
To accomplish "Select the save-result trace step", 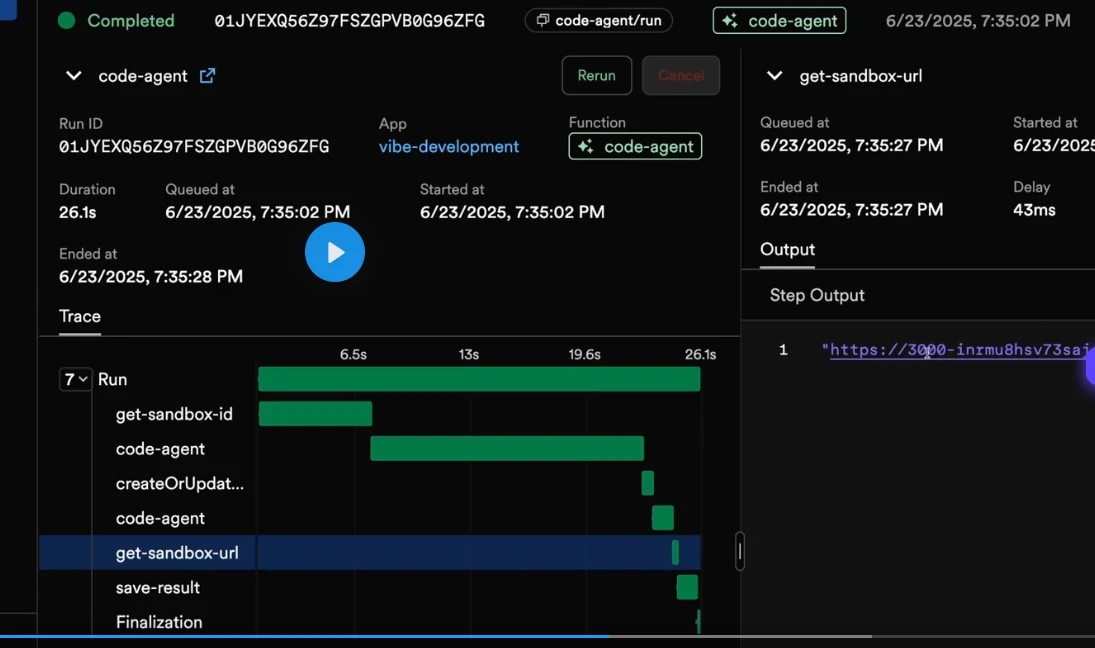I will coord(158,588).
